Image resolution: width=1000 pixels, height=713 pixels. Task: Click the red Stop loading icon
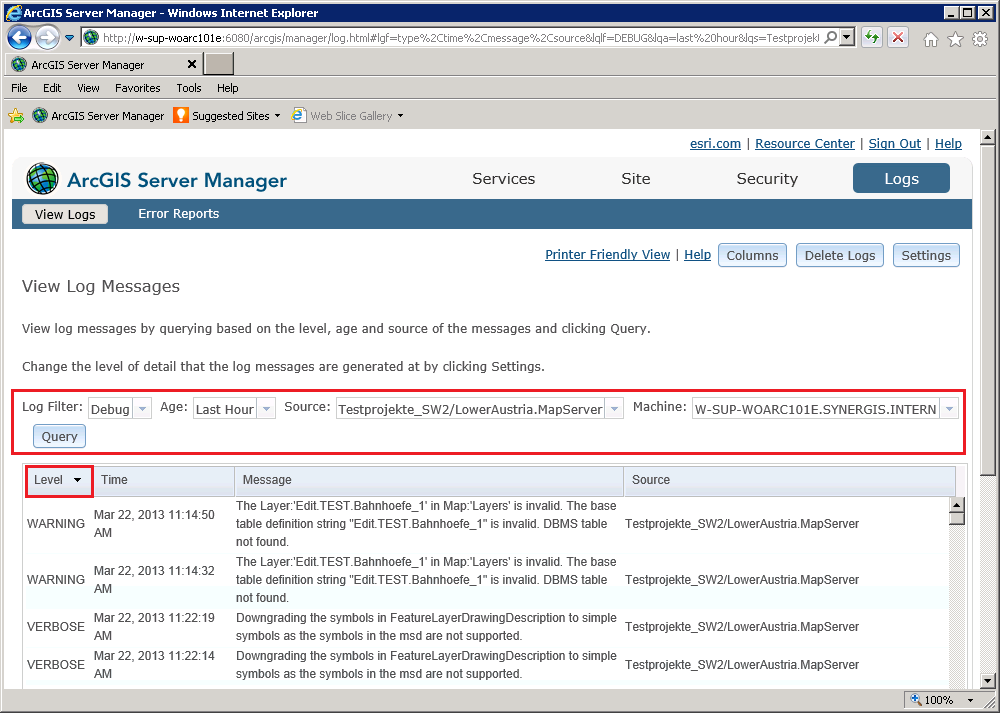(897, 37)
